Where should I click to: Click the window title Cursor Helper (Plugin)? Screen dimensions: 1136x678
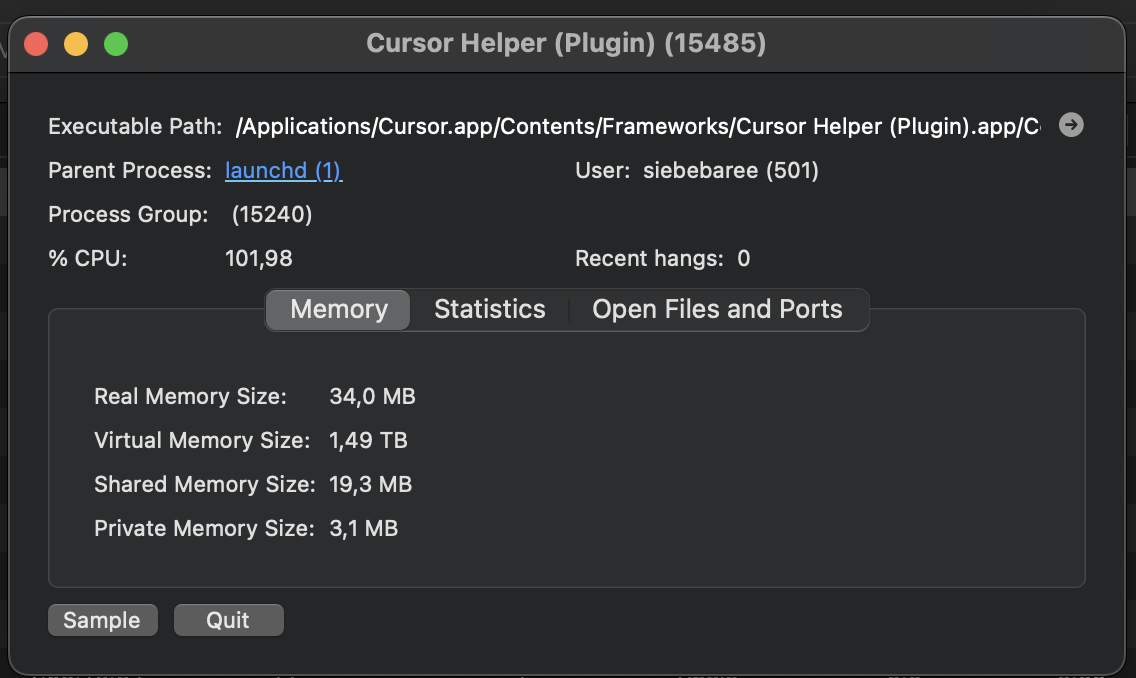click(x=567, y=43)
